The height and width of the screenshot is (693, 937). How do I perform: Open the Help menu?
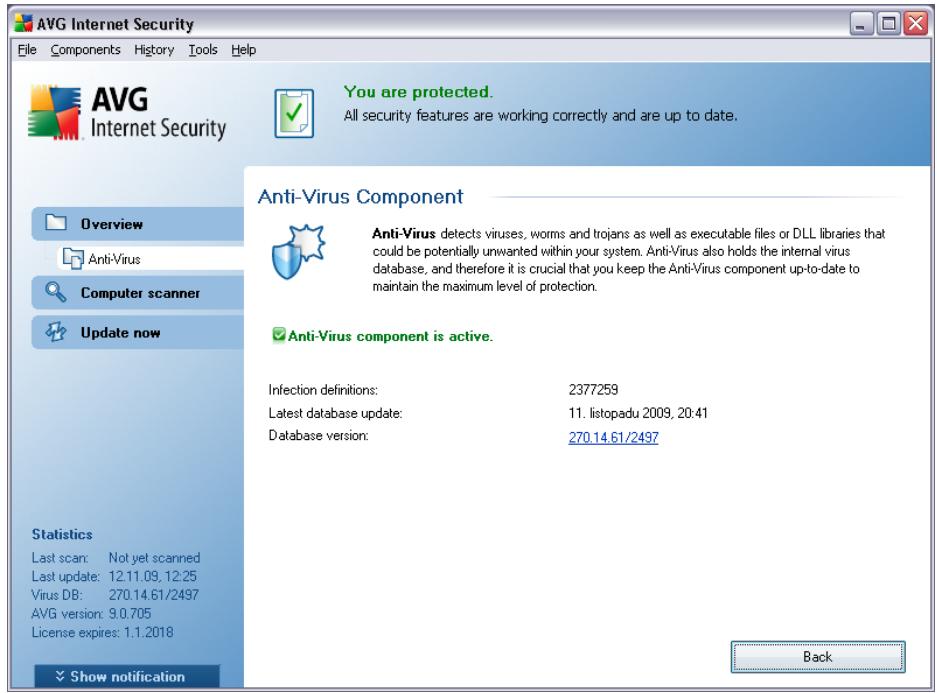pos(243,50)
